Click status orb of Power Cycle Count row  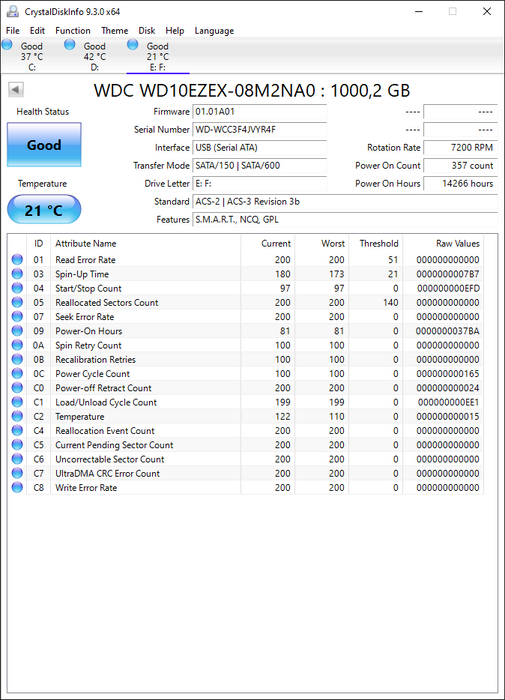[17, 373]
